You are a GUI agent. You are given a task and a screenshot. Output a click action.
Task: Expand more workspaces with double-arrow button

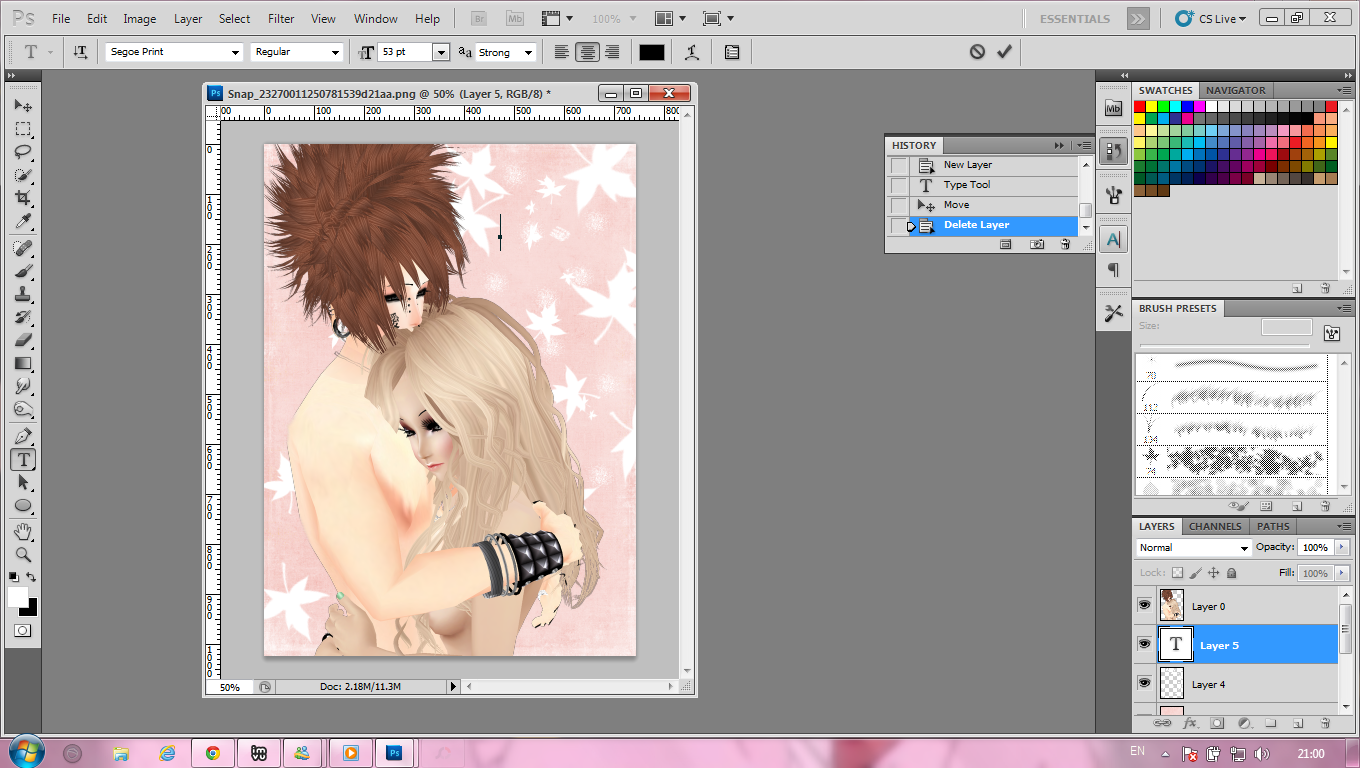[x=1137, y=19]
